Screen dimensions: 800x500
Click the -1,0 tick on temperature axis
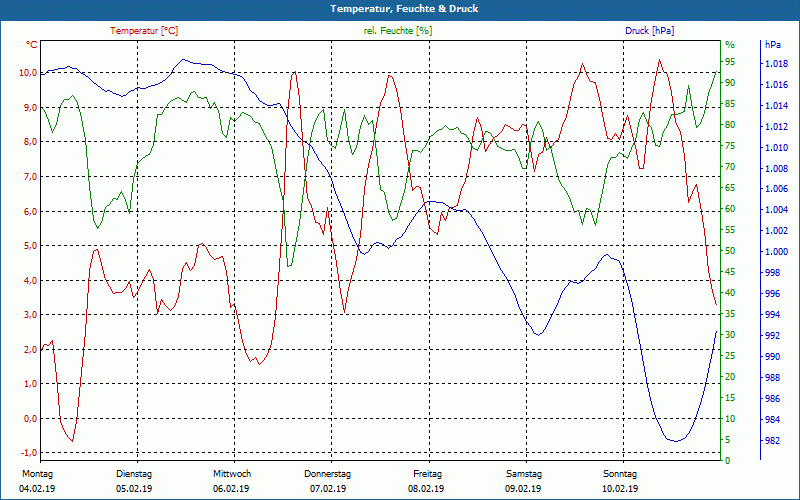(29, 453)
